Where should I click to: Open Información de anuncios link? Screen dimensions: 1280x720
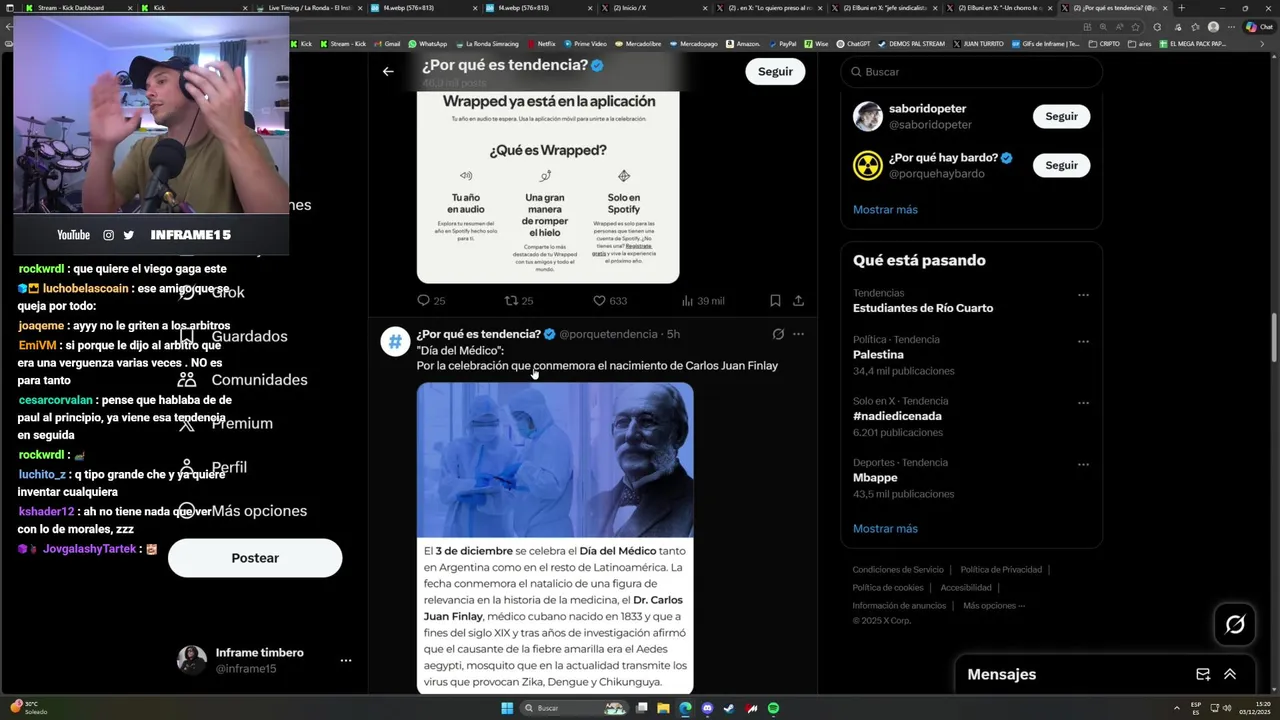[x=899, y=605]
